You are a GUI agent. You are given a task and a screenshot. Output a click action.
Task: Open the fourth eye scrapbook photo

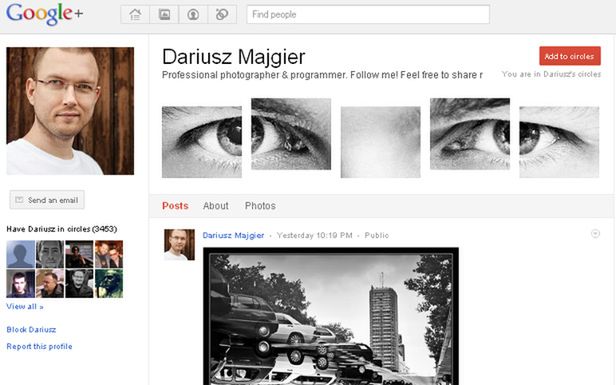470,134
